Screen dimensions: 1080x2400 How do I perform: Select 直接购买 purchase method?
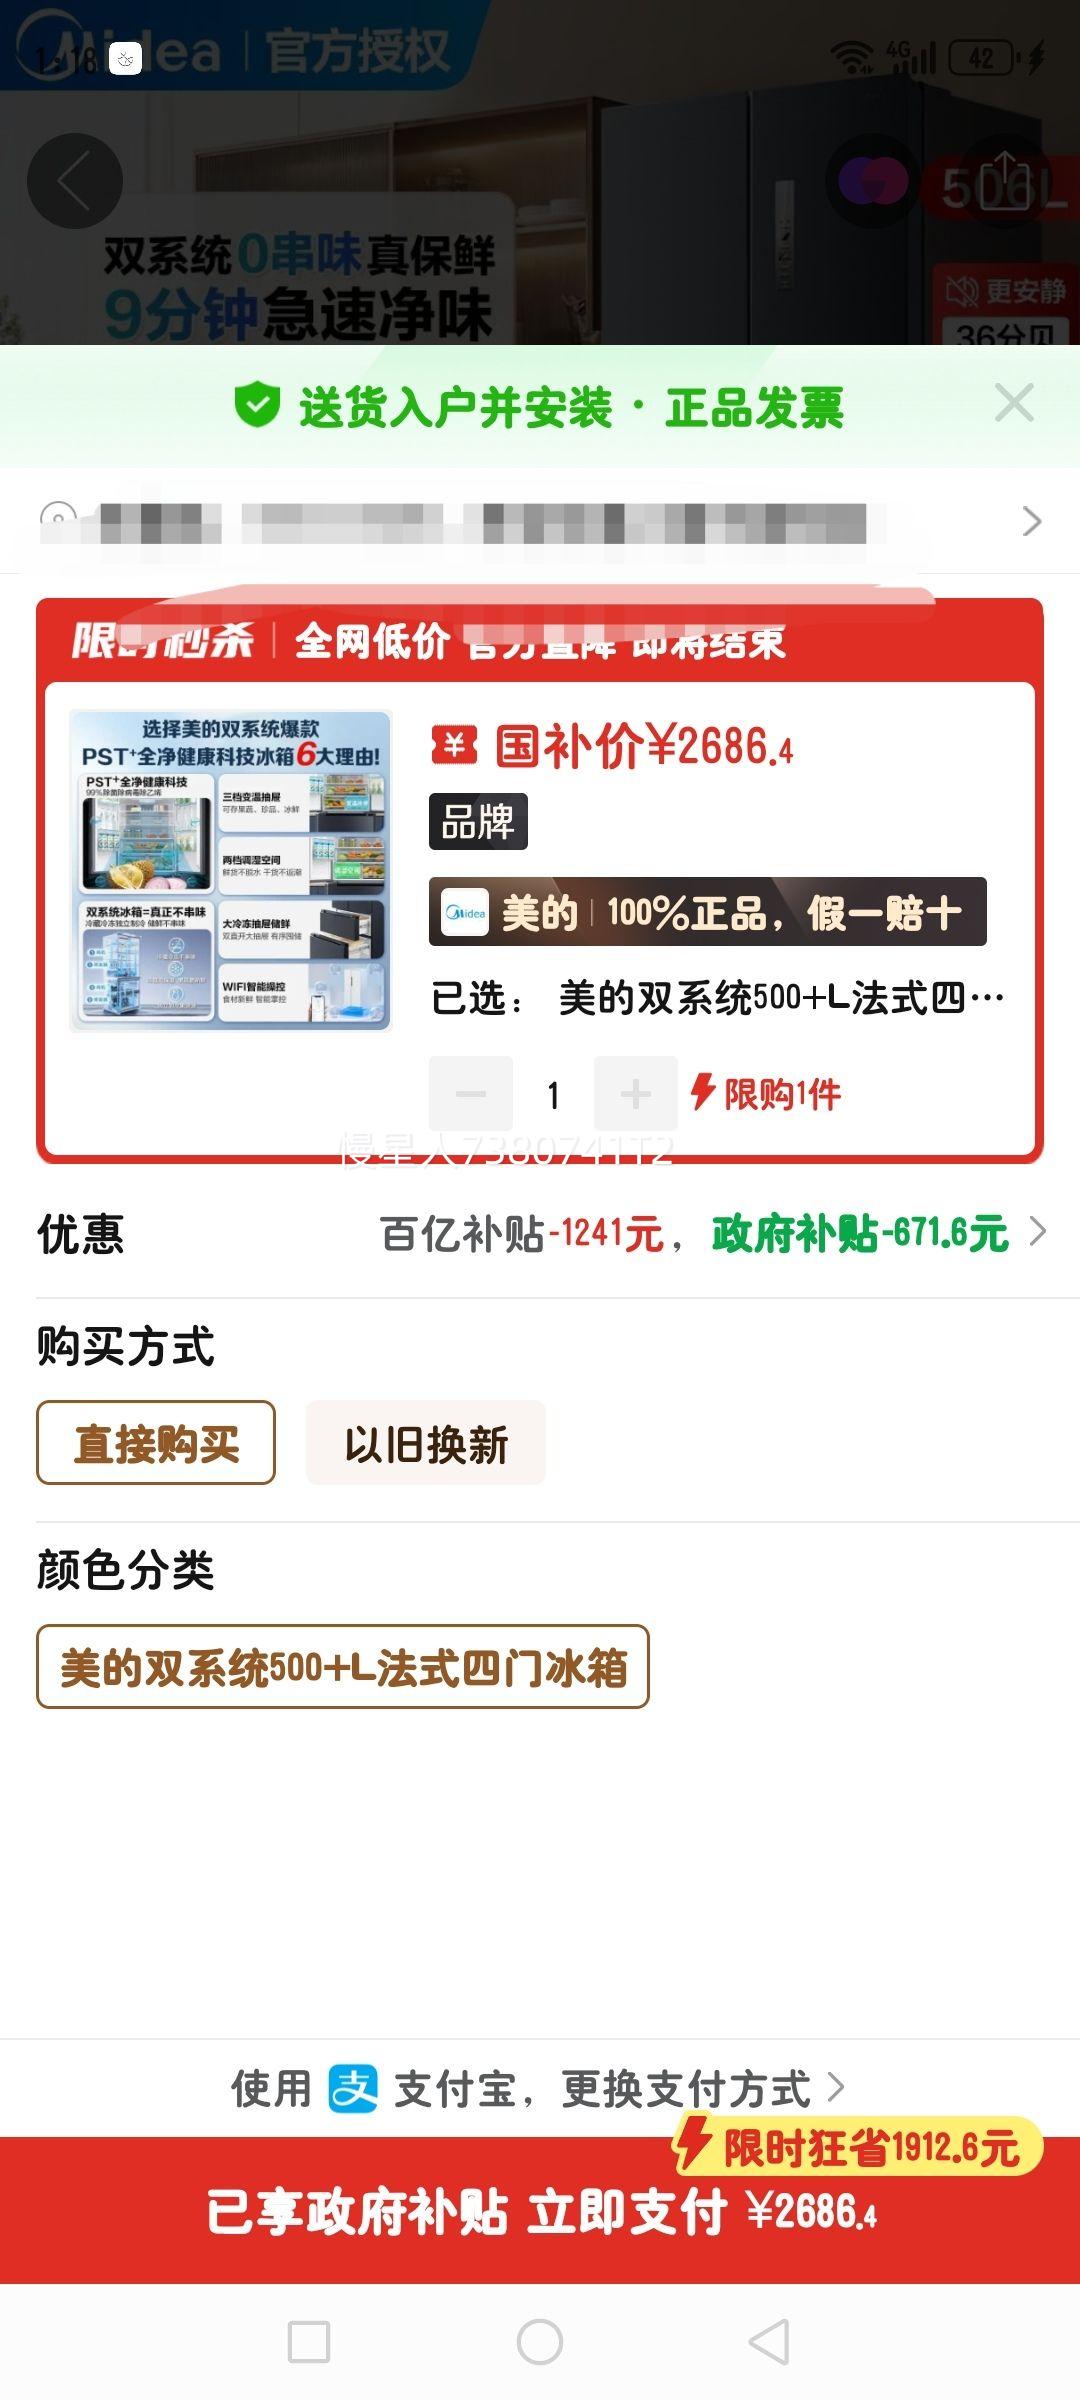click(156, 1443)
